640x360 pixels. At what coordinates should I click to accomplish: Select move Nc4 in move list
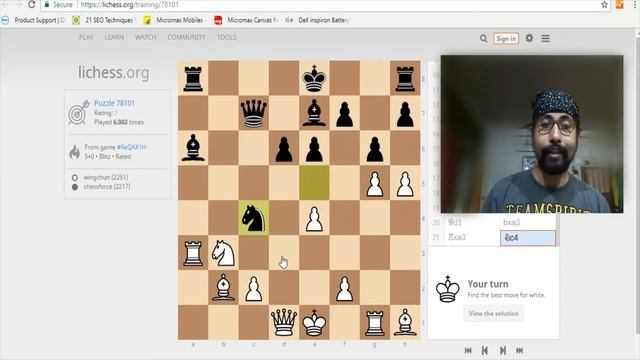(528, 238)
